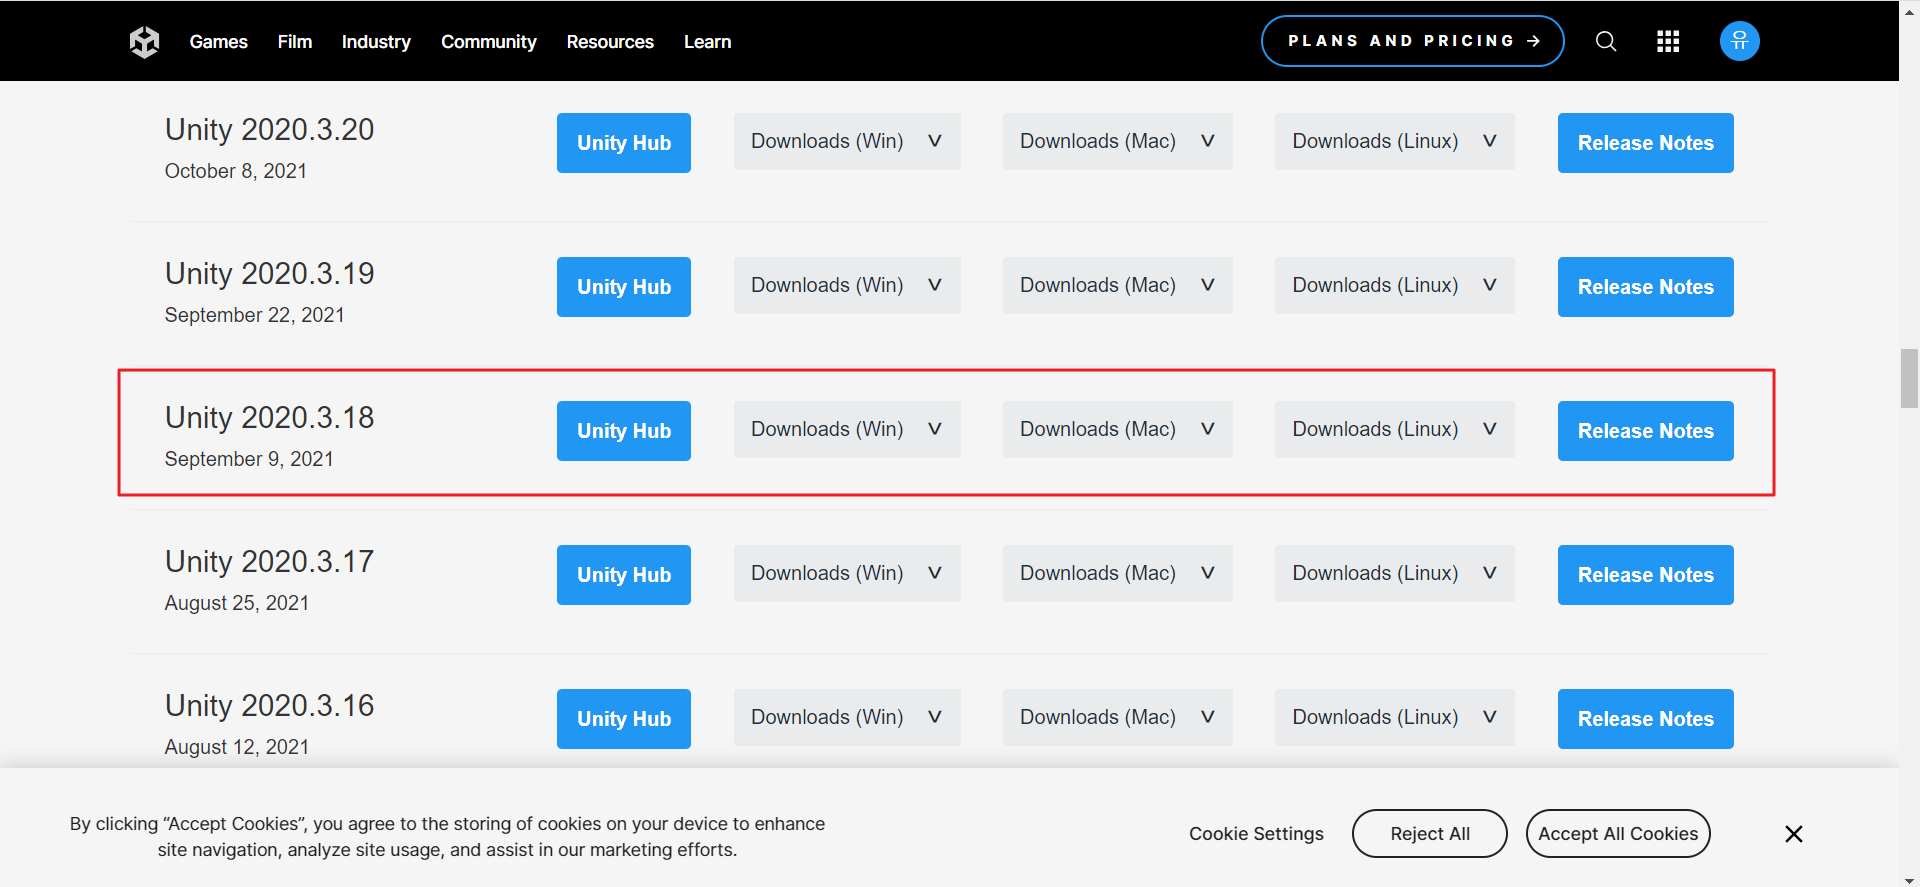Expand Downloads (Linux) for Unity 2020.3.19
Screen dimensions: 1920x887
coord(1395,285)
